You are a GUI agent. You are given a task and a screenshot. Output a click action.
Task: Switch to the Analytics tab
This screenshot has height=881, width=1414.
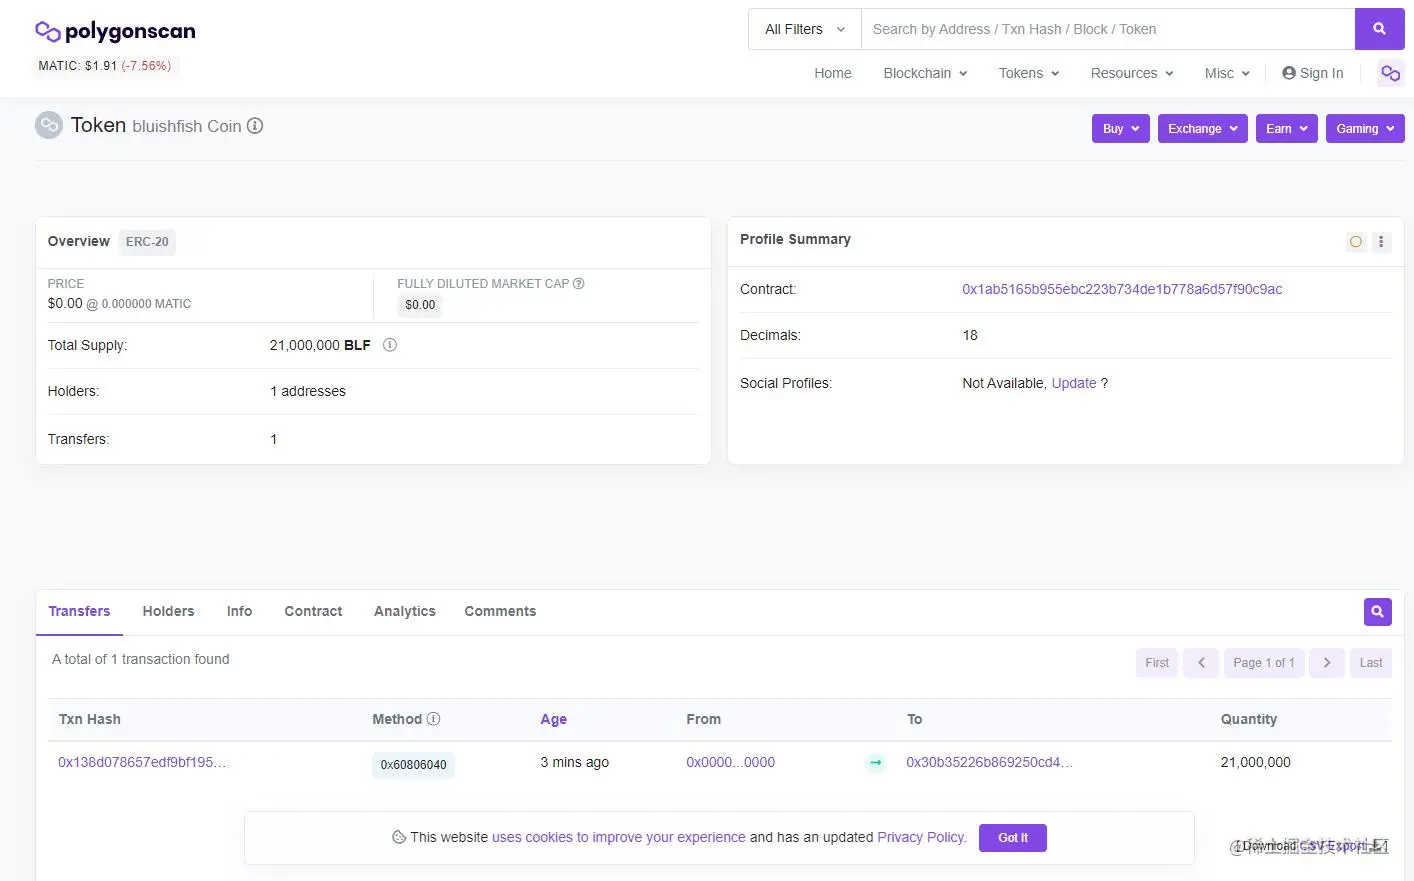click(x=405, y=611)
